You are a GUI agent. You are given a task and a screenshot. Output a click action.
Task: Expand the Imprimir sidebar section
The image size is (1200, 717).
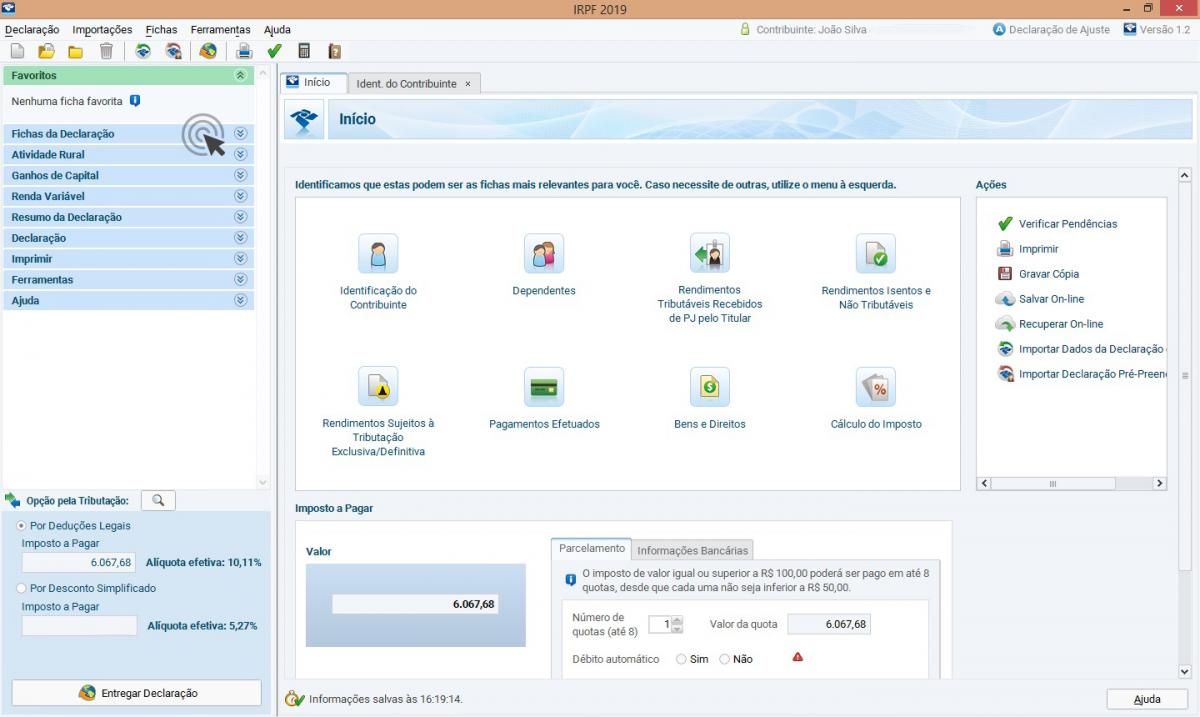(240, 259)
